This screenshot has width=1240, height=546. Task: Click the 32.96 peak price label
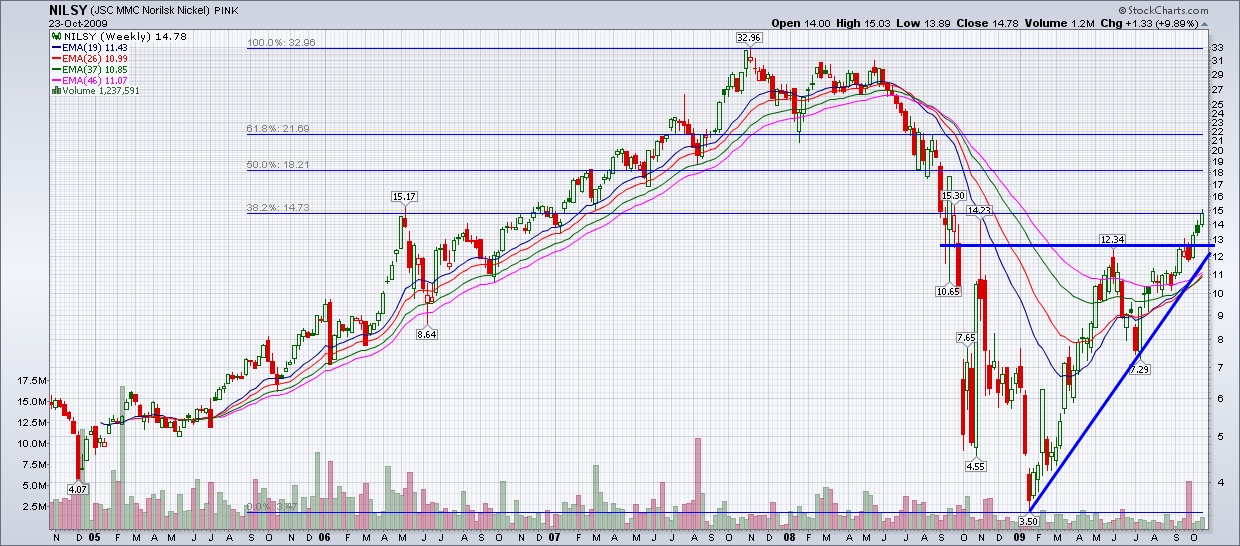[748, 38]
